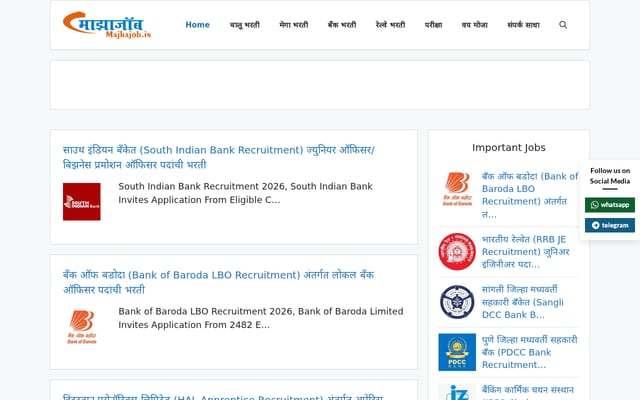Open परीक्षा menu item
640x400 pixels.
433,25
